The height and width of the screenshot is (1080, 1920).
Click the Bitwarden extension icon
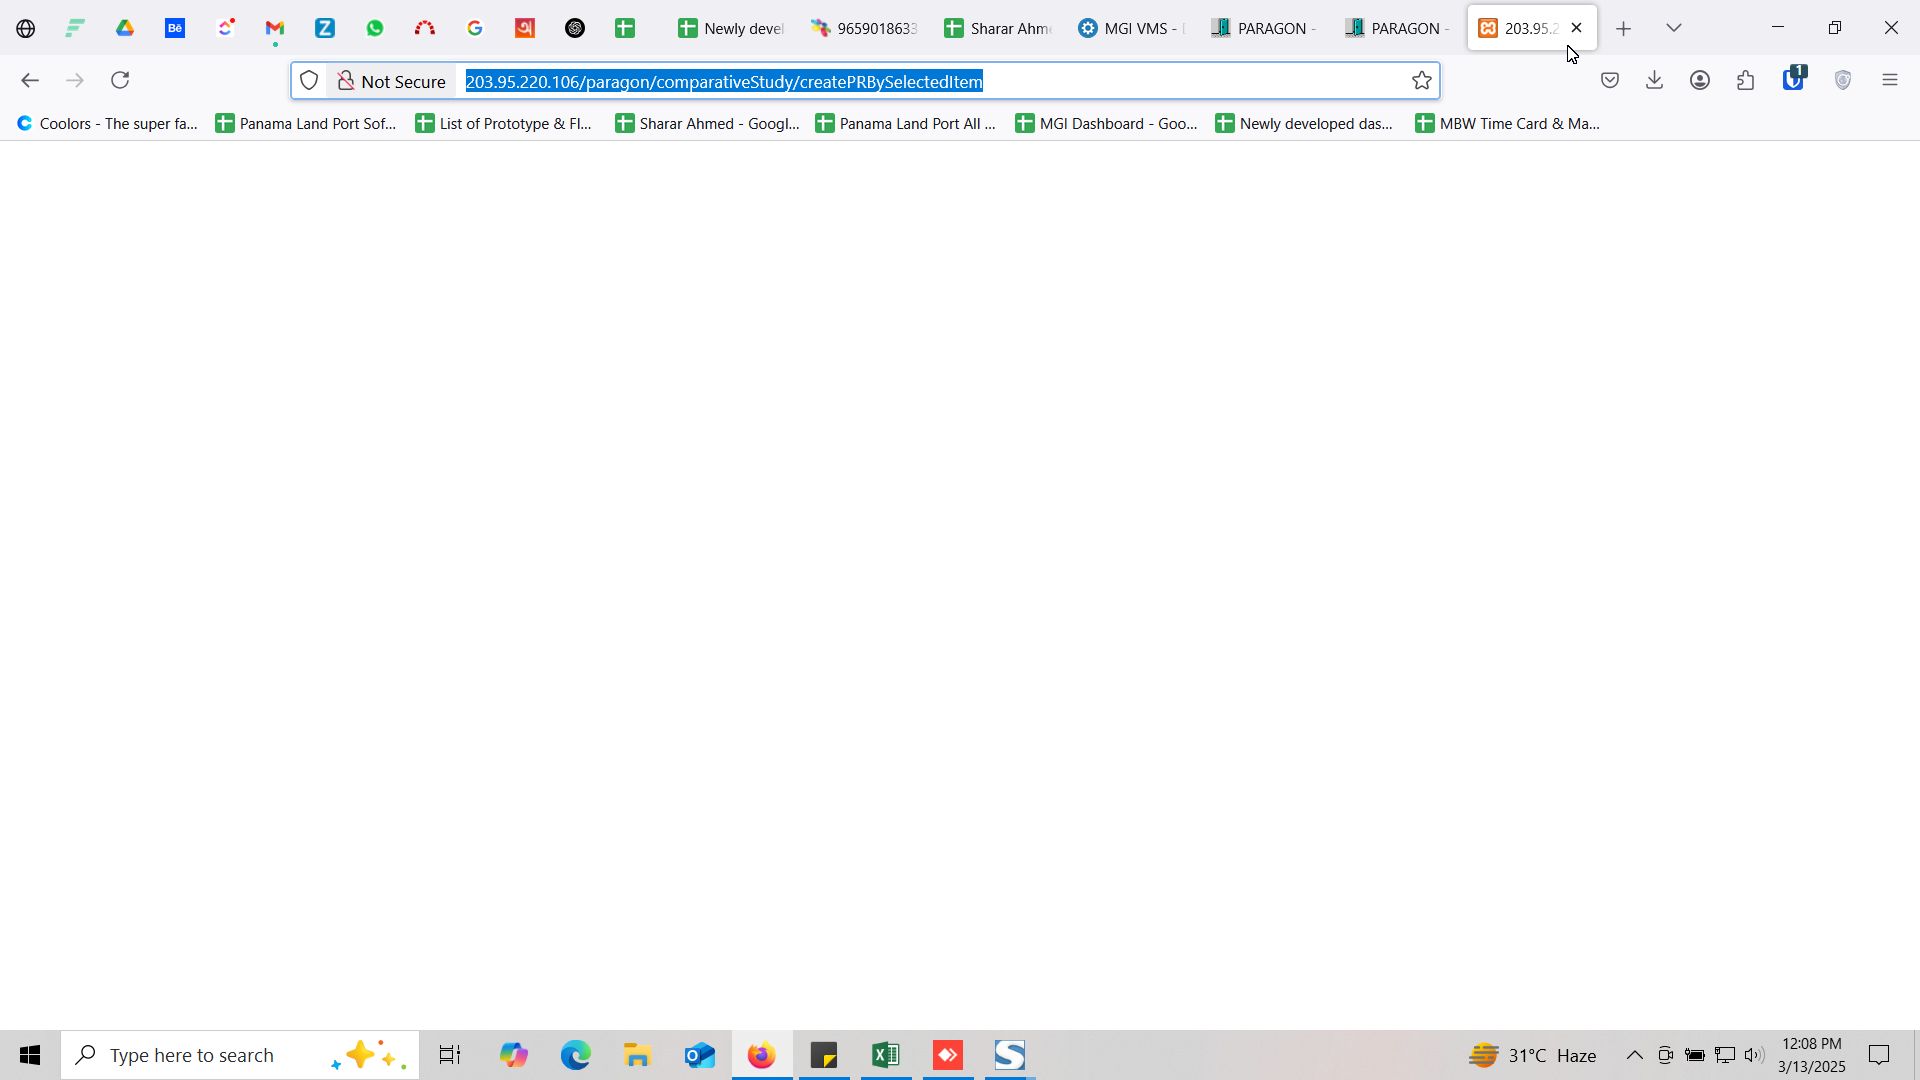coord(1793,79)
